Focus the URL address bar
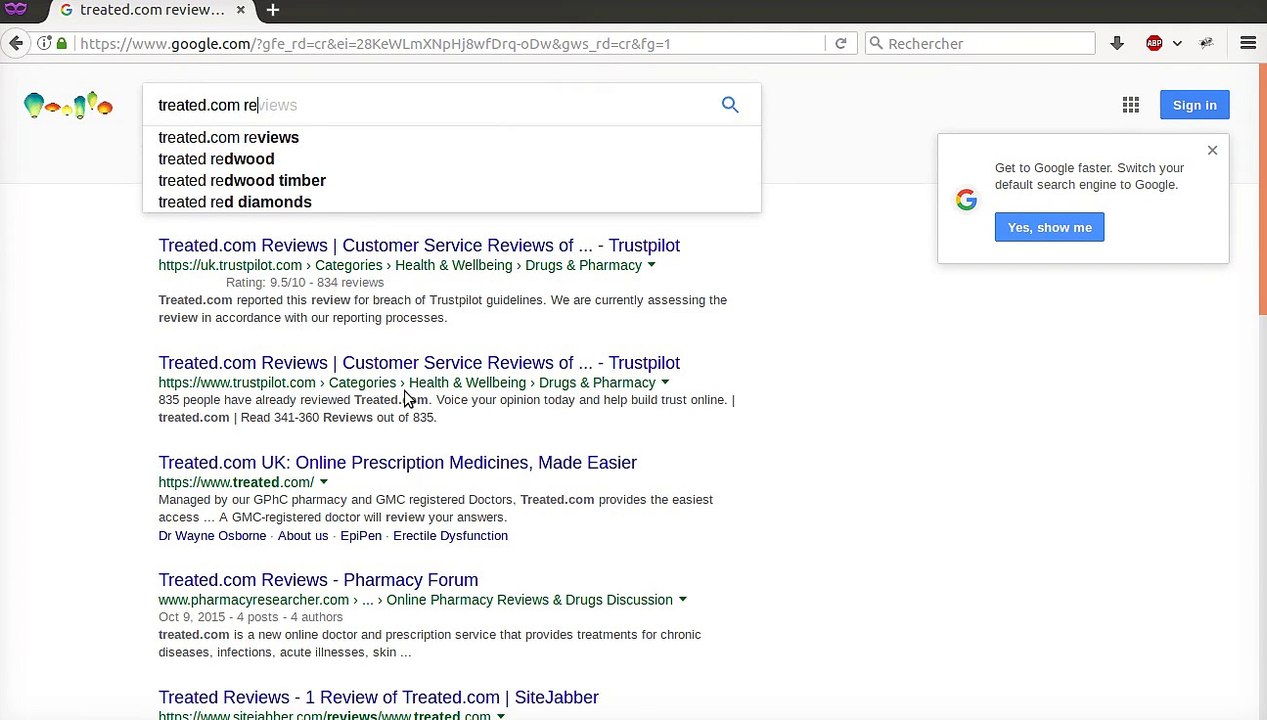This screenshot has height=720, width=1267. pyautogui.click(x=450, y=43)
